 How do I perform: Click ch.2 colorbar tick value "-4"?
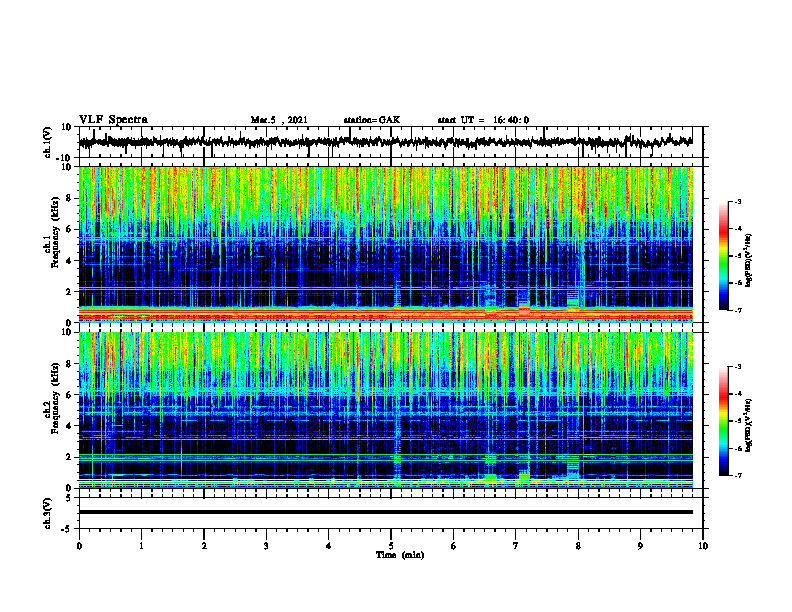click(738, 394)
